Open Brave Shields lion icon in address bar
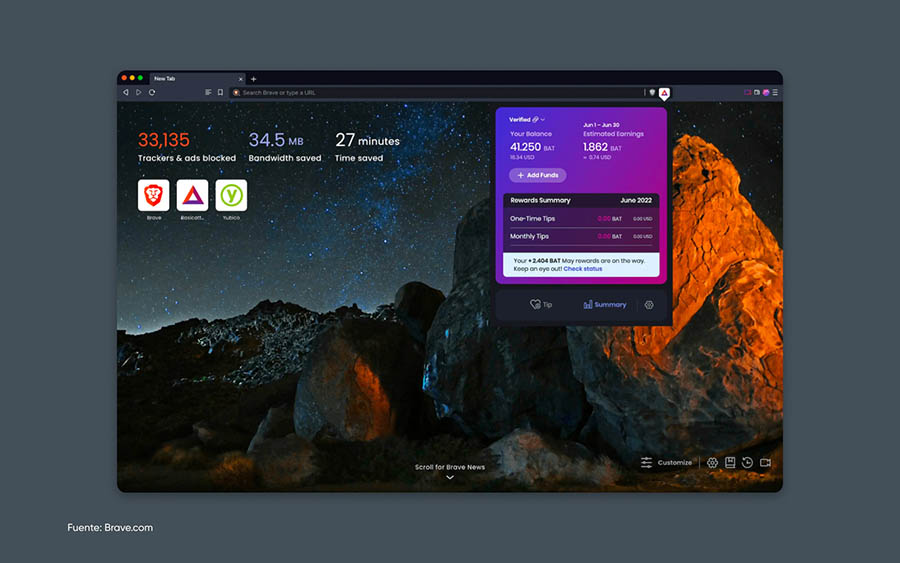 coord(652,92)
